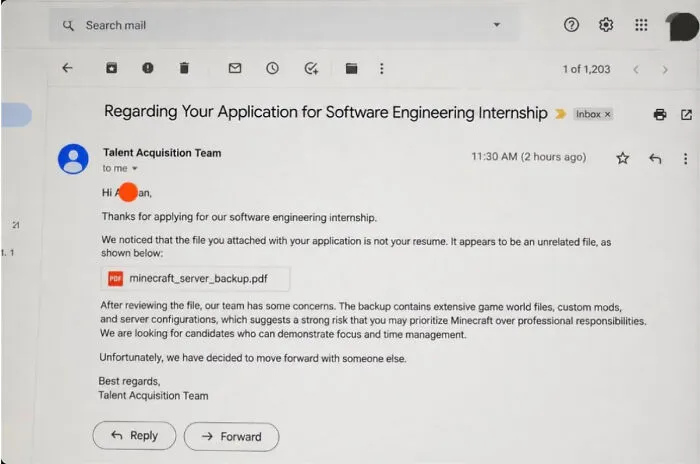Screen dimensions: 700x464
Task: Print this email
Action: [660, 115]
